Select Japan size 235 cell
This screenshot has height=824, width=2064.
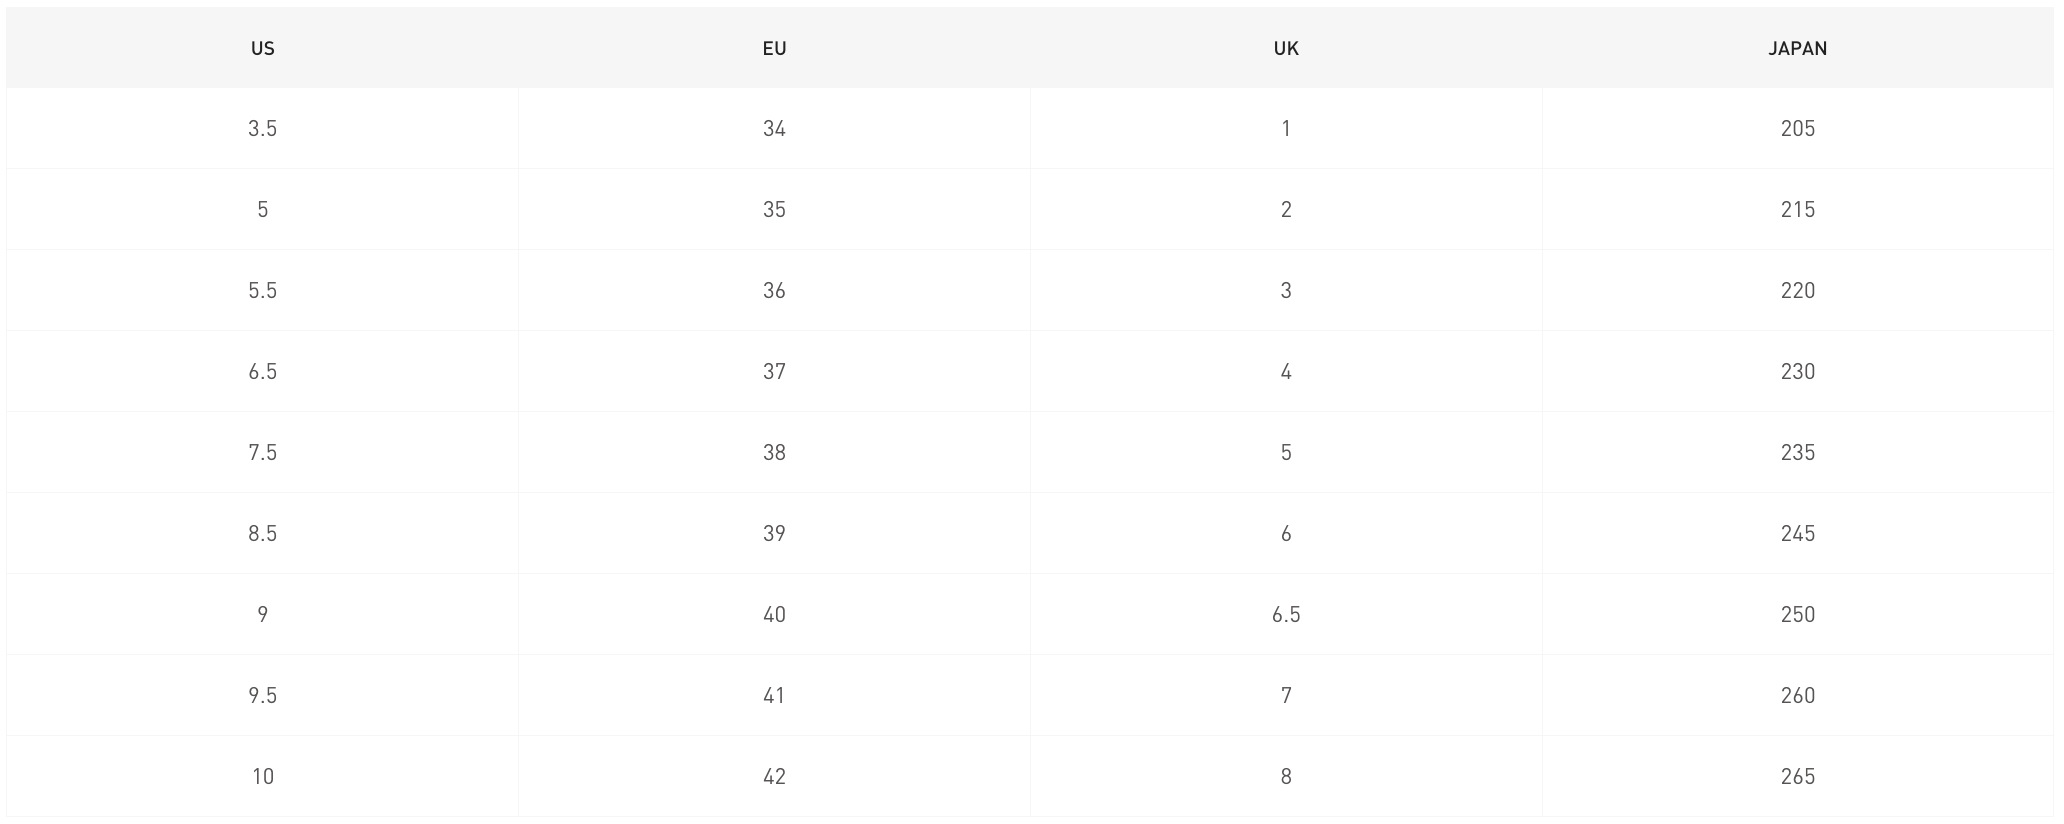[1798, 453]
